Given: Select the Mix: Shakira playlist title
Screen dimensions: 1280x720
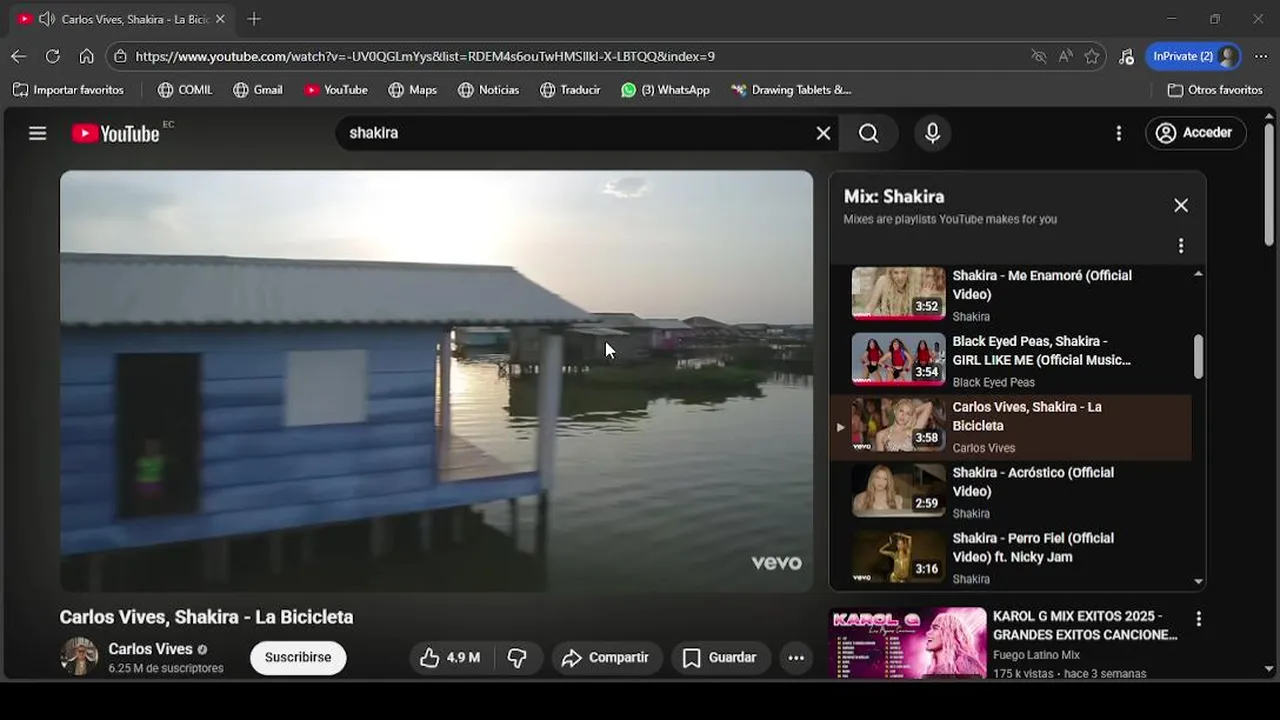Looking at the screenshot, I should coord(894,197).
